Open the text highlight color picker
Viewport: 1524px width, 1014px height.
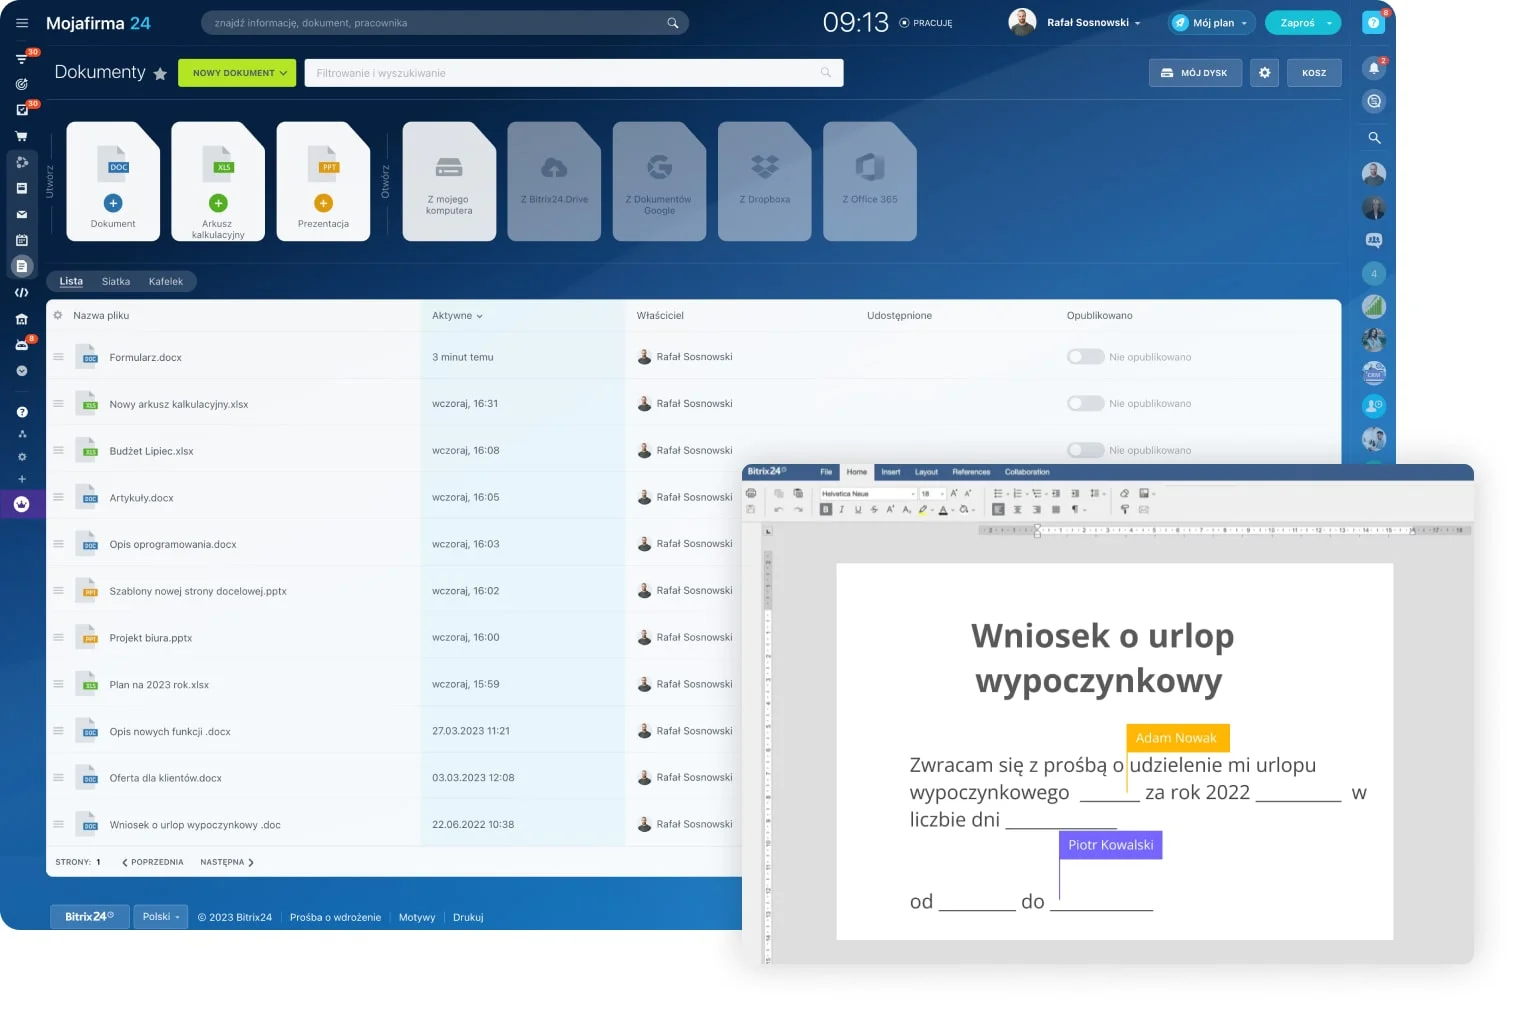coord(923,510)
